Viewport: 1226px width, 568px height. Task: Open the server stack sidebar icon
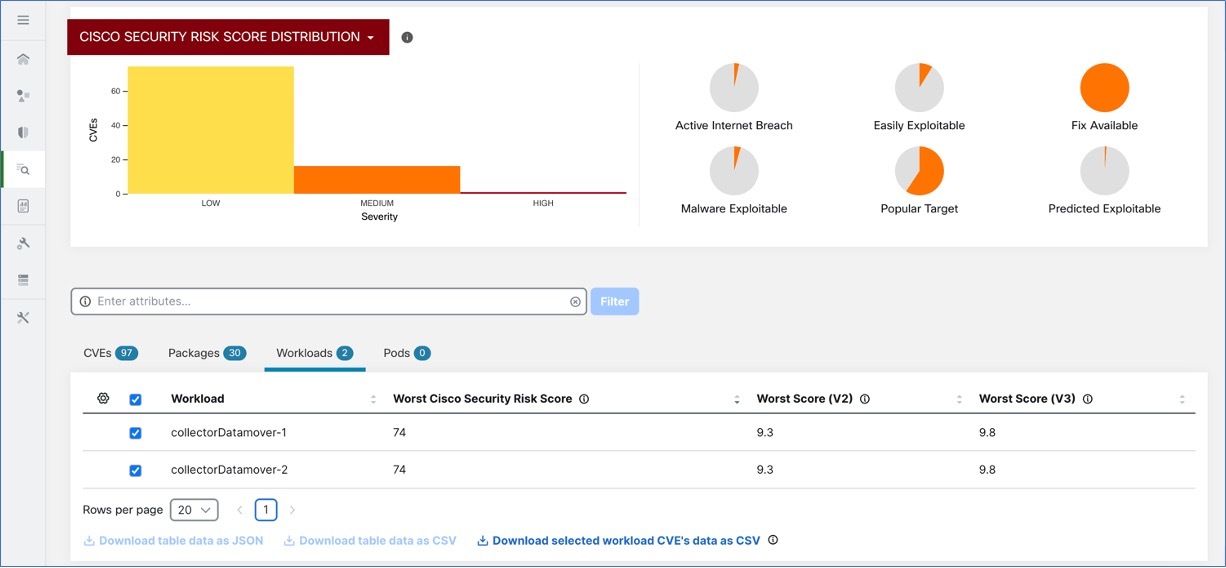(x=23, y=280)
